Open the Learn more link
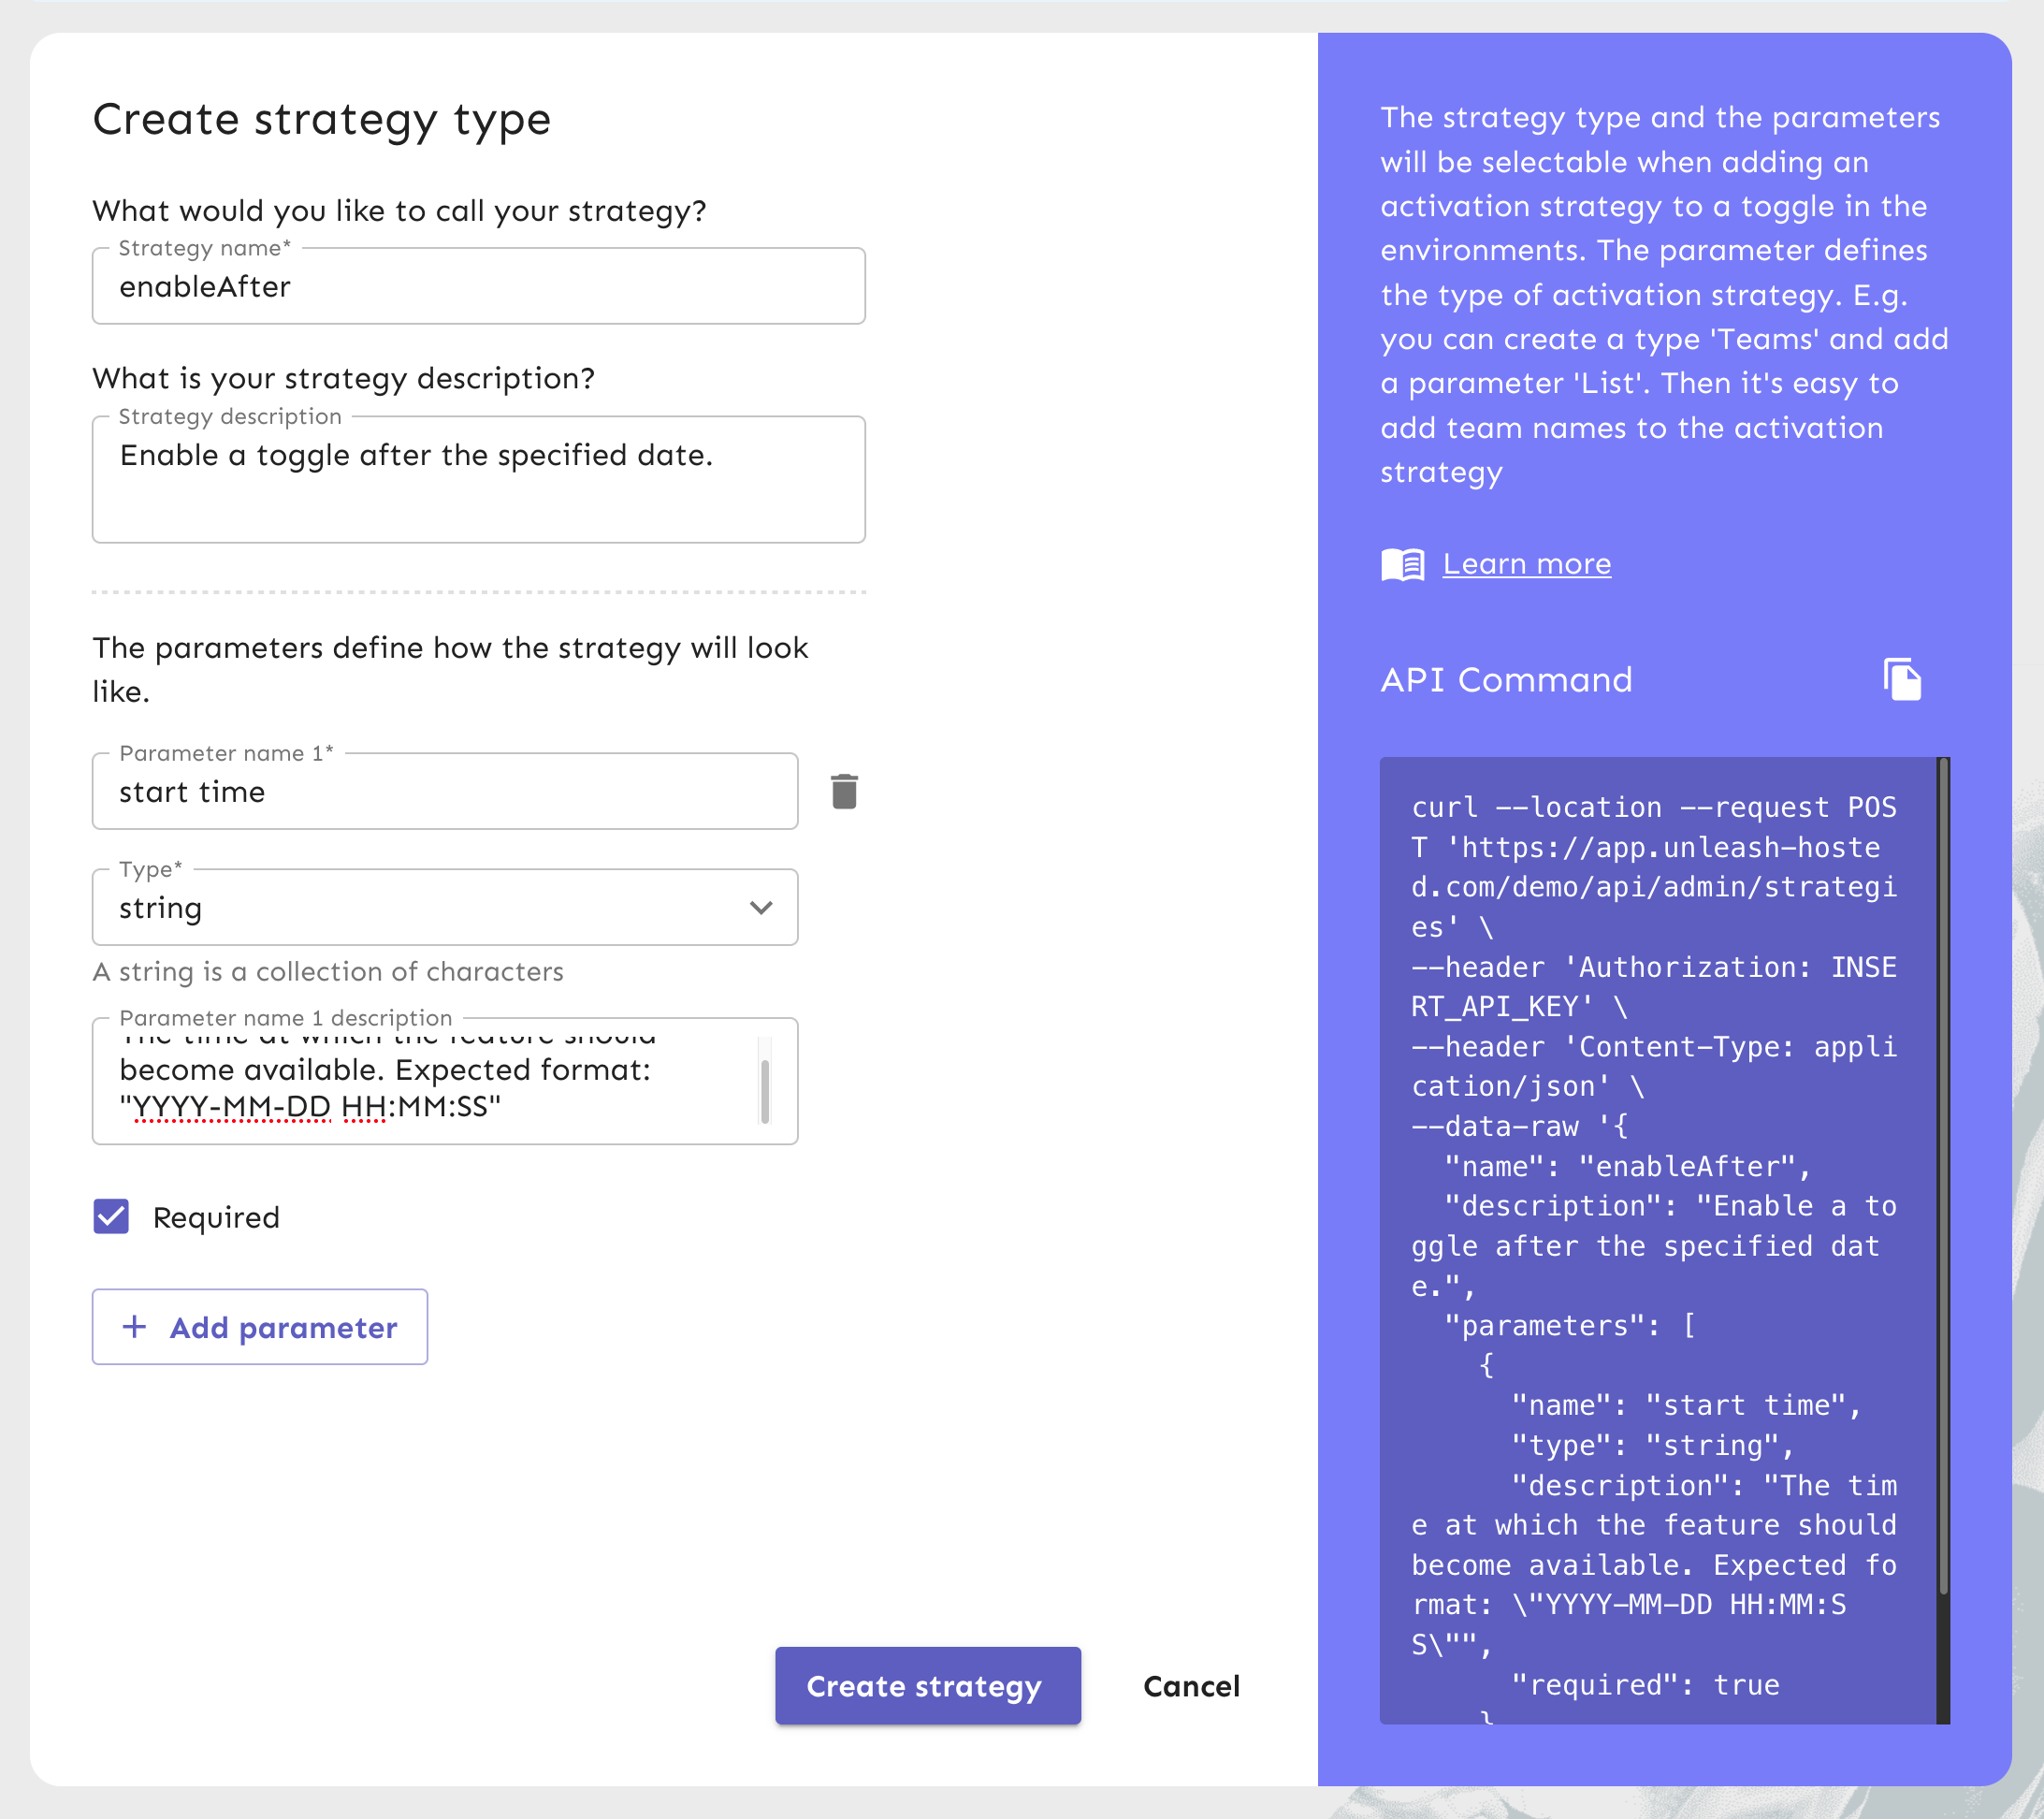Screen dimensions: 2044x1819 click(x=1526, y=564)
